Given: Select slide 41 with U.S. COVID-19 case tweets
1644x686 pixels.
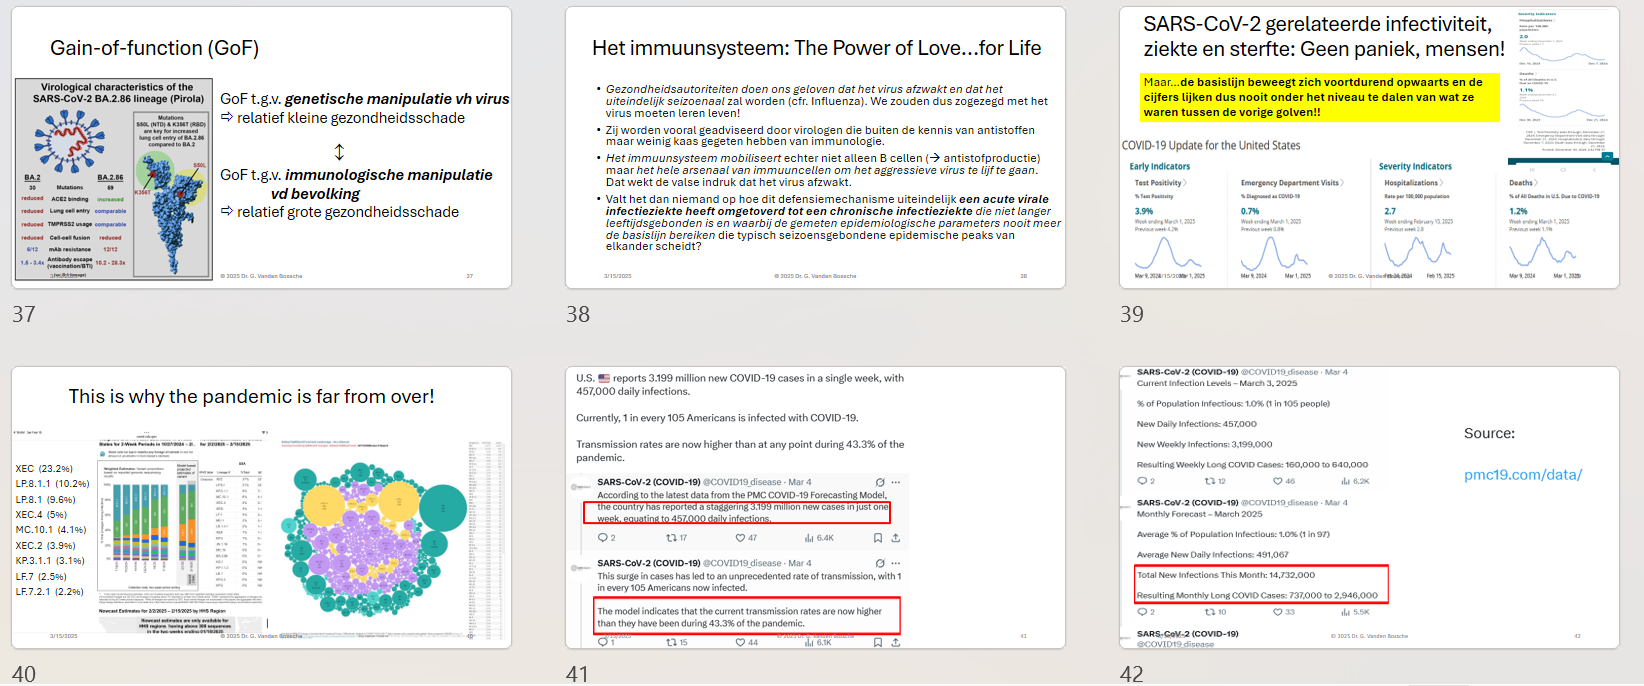Looking at the screenshot, I should coord(815,508).
